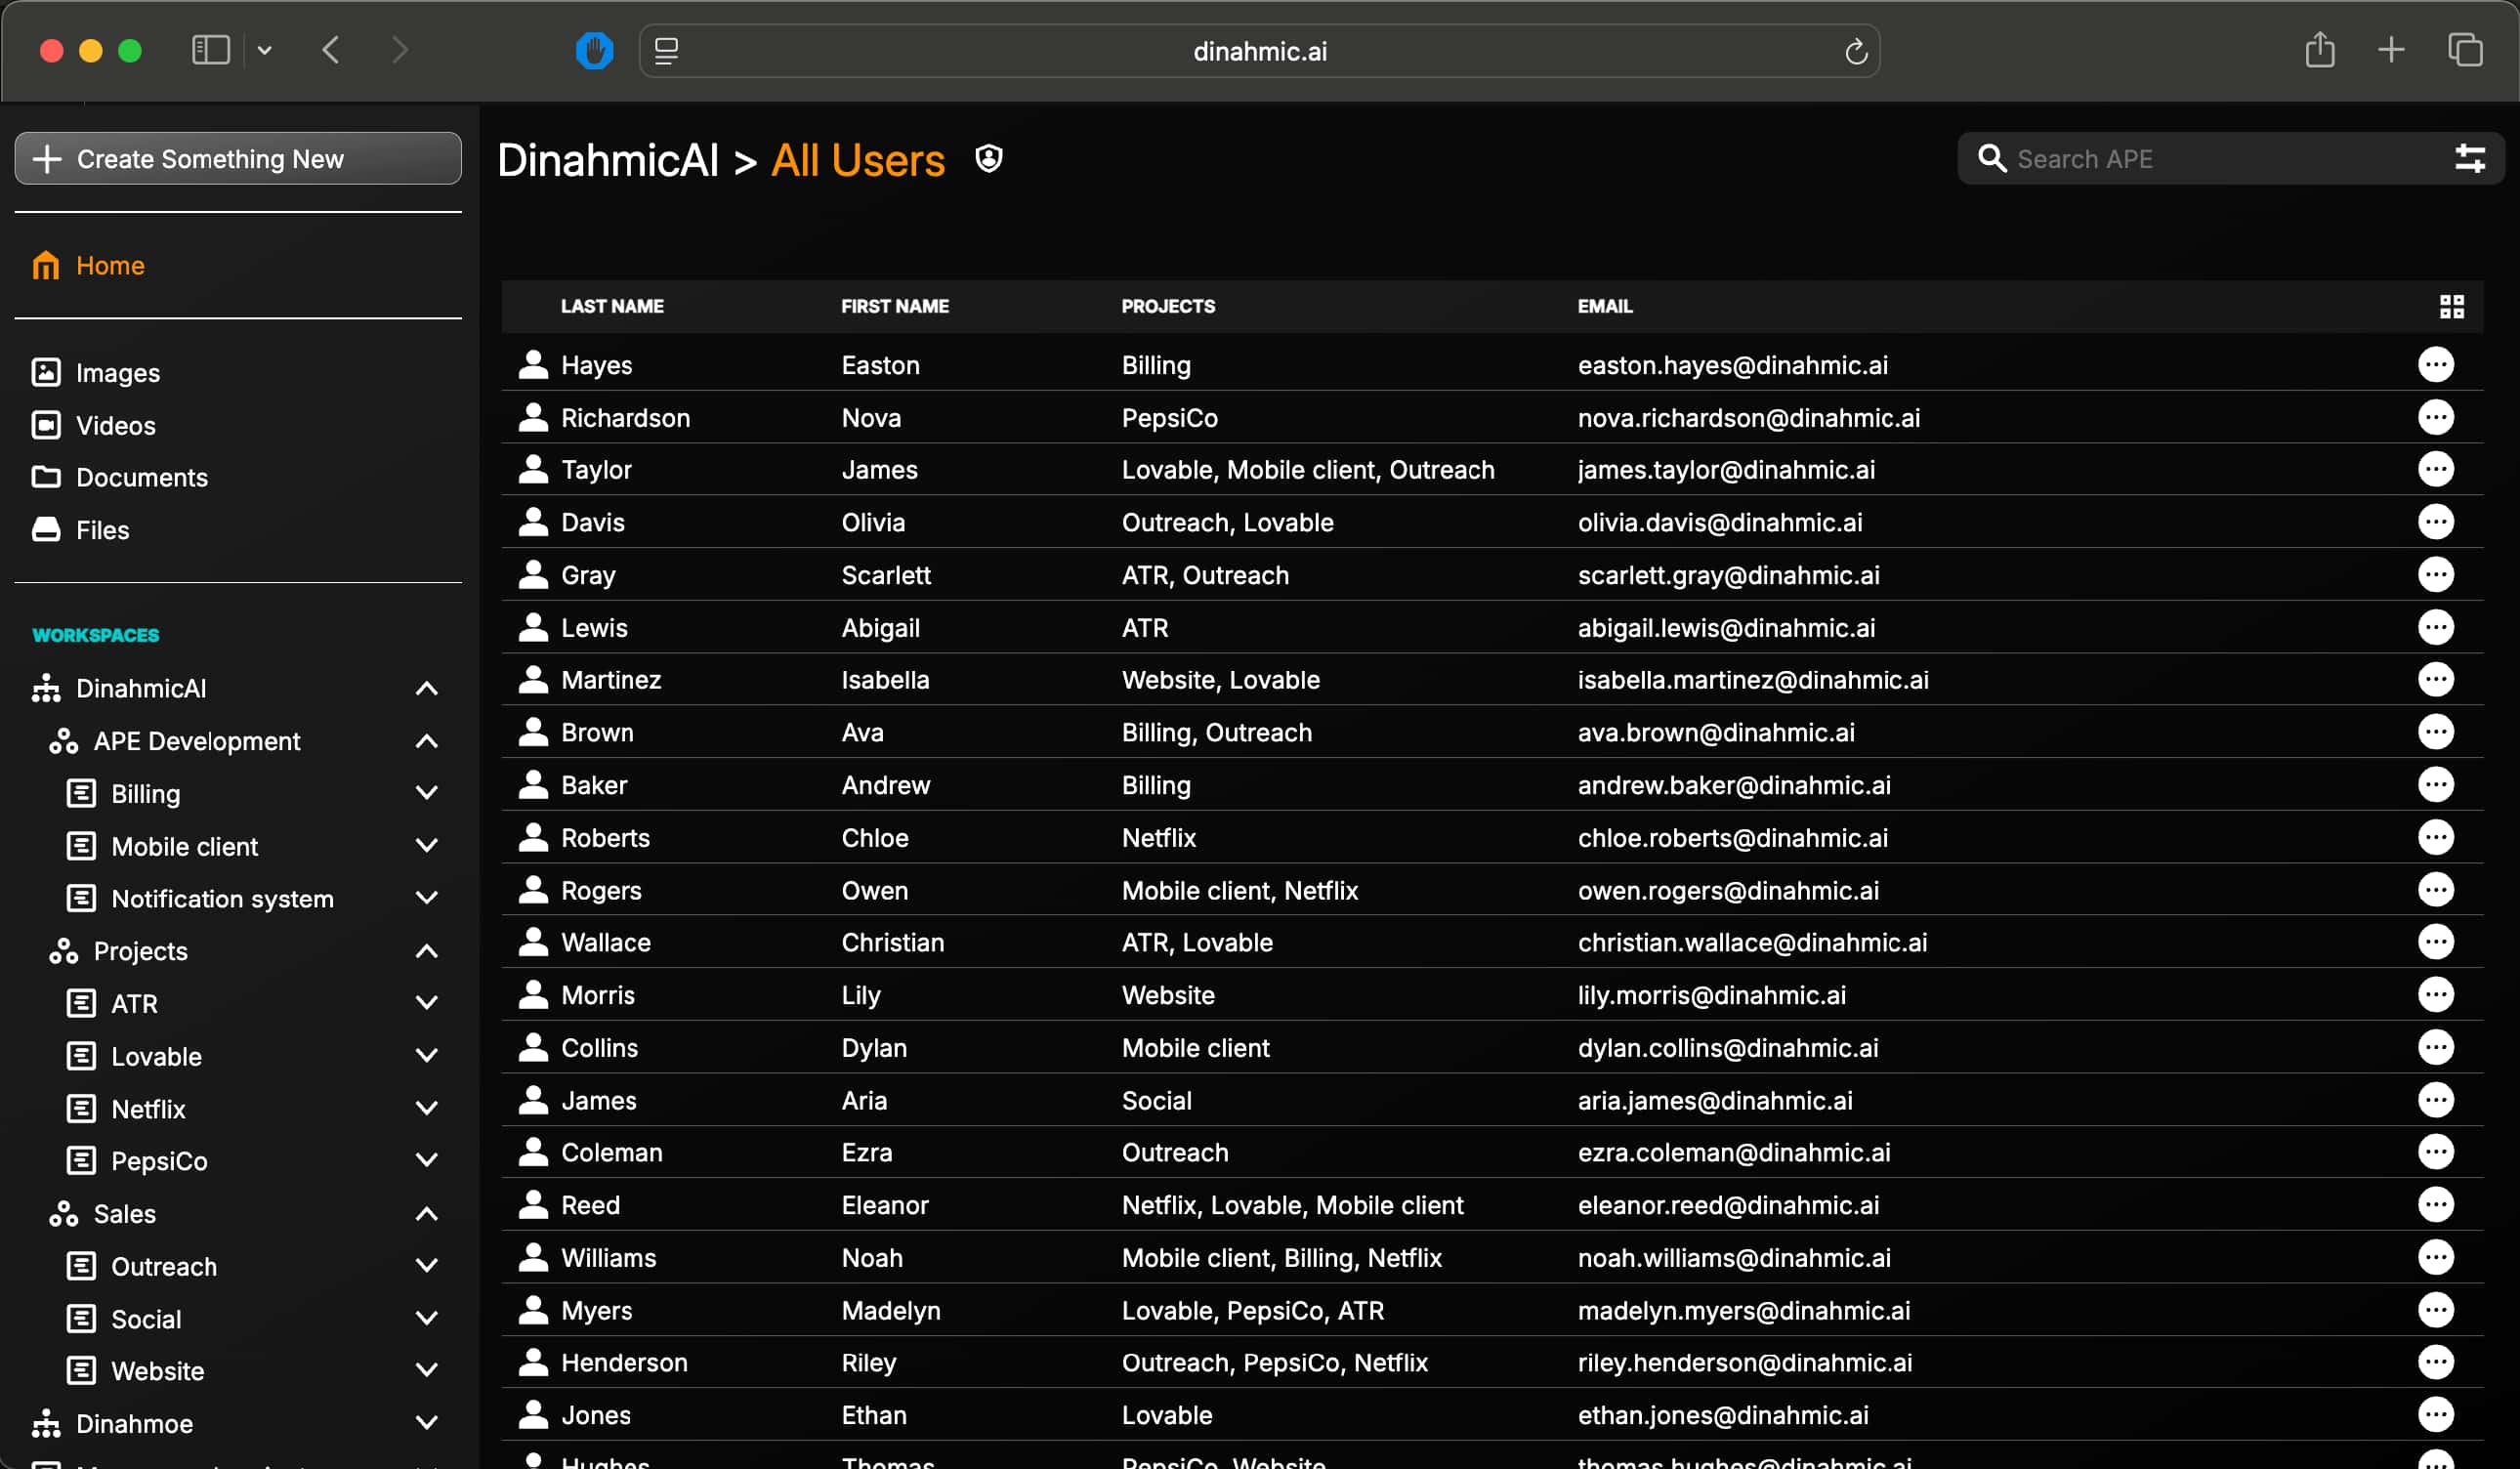Collapse the DinahmicAI workspace tree

tap(427, 689)
